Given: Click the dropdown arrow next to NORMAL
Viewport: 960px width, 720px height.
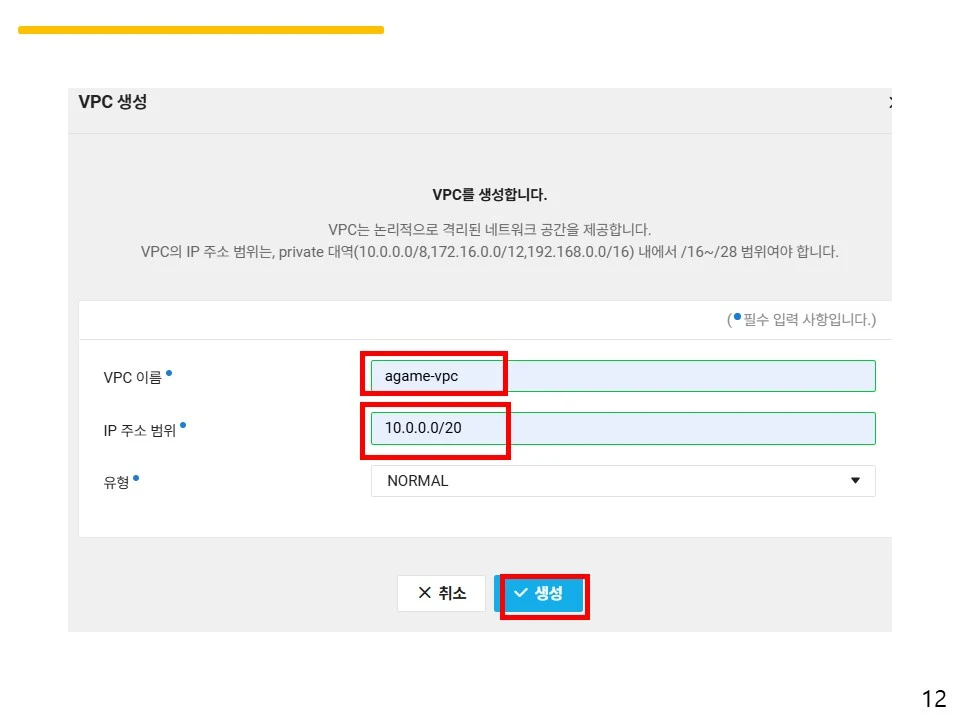Looking at the screenshot, I should tap(856, 481).
